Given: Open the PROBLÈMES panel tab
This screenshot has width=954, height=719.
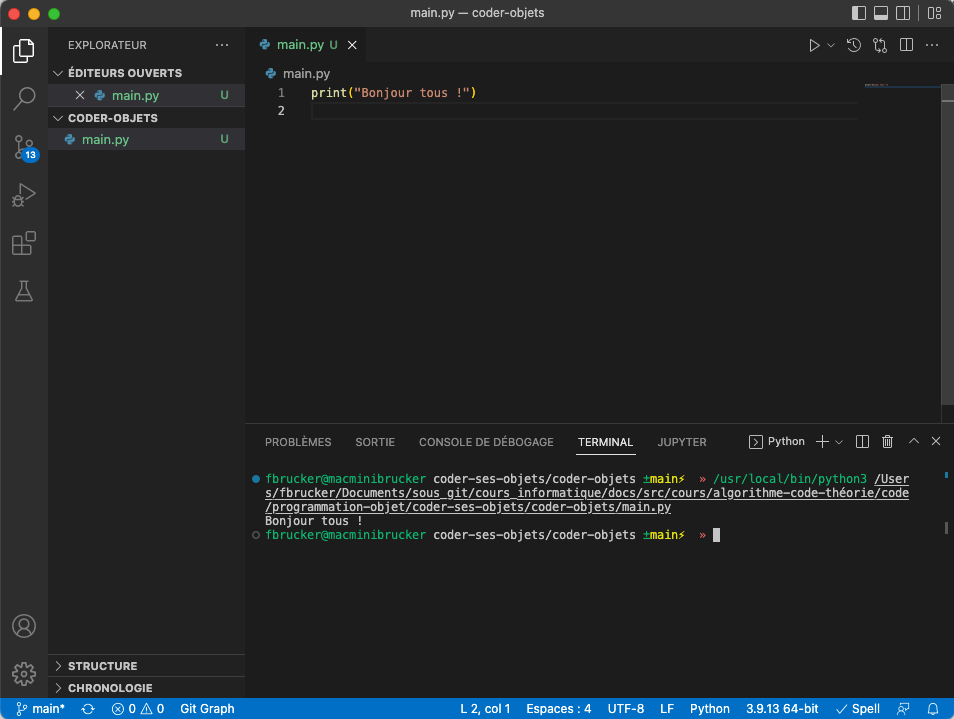Looking at the screenshot, I should tap(298, 442).
